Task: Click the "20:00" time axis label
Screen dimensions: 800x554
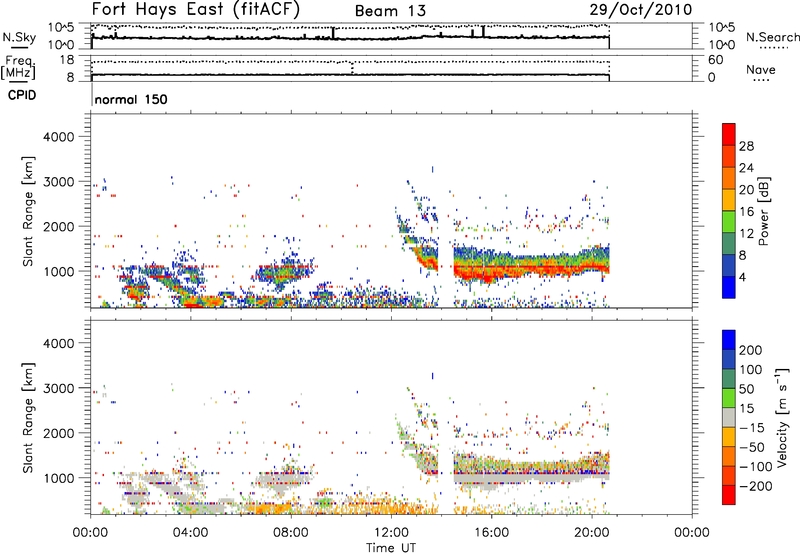Action: pyautogui.click(x=591, y=533)
